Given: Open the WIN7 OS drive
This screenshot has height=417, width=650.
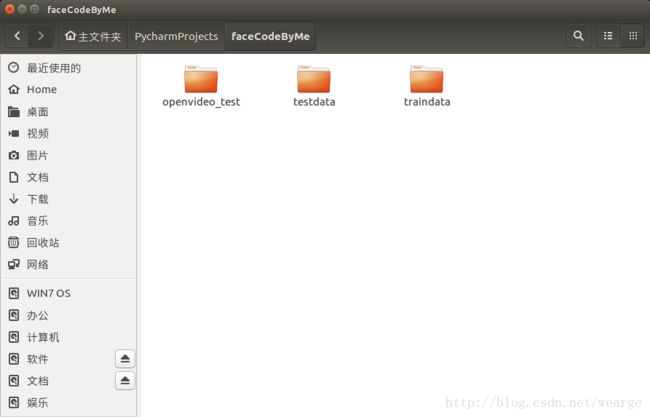Looking at the screenshot, I should point(68,293).
